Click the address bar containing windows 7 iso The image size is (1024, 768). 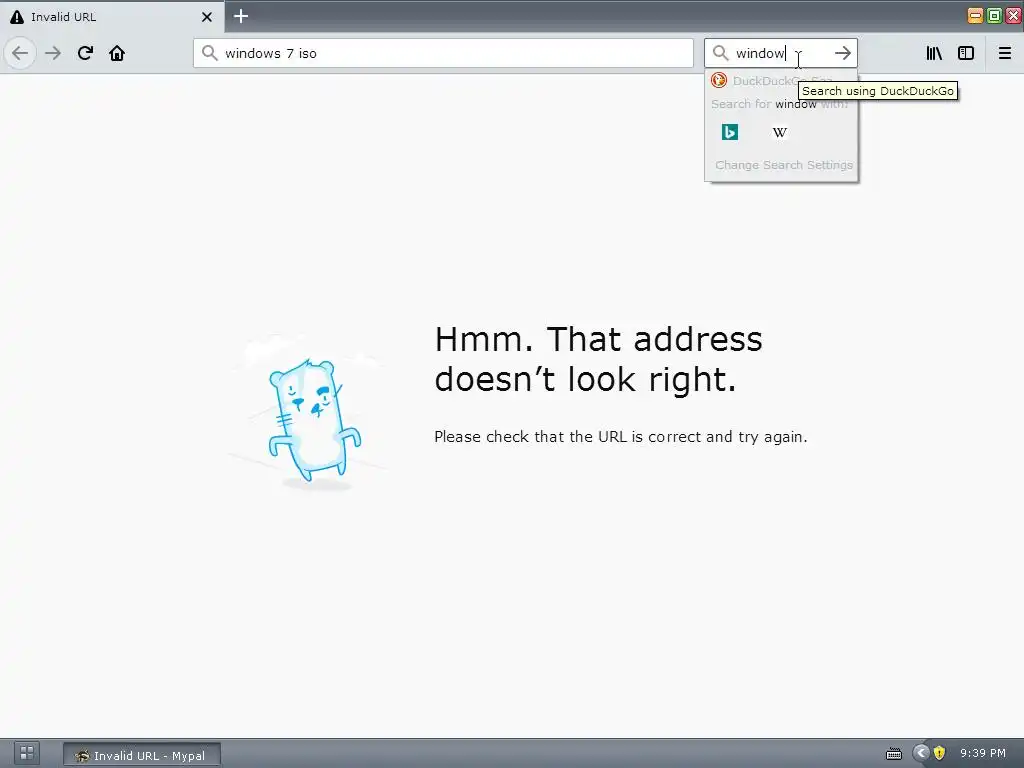pyautogui.click(x=443, y=53)
